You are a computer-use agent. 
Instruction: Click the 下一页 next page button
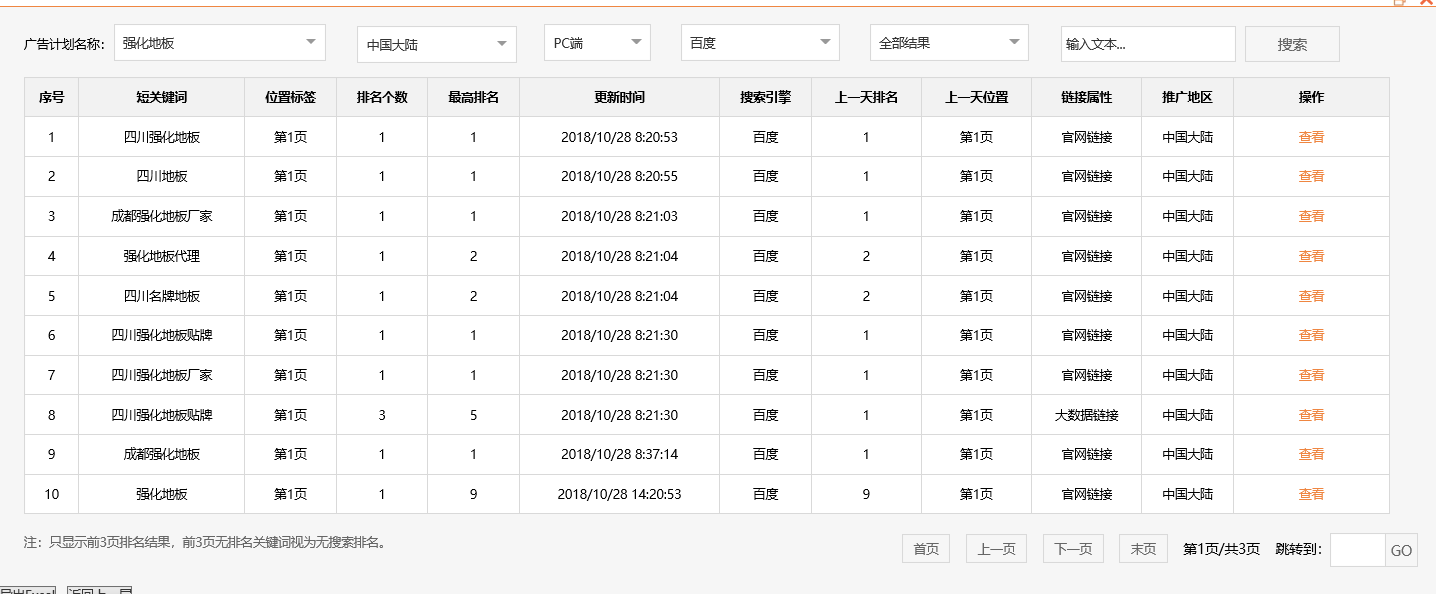tap(1072, 548)
